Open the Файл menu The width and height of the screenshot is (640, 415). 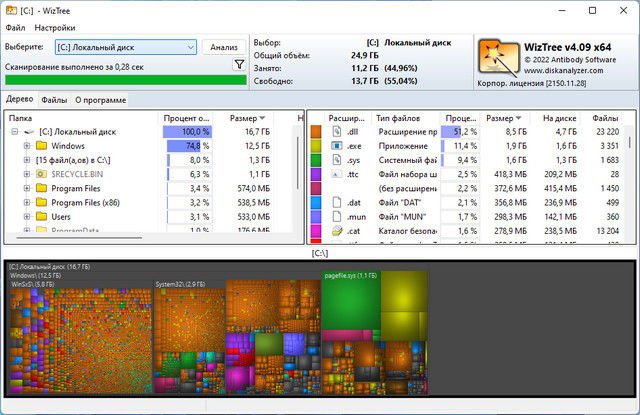click(x=17, y=27)
